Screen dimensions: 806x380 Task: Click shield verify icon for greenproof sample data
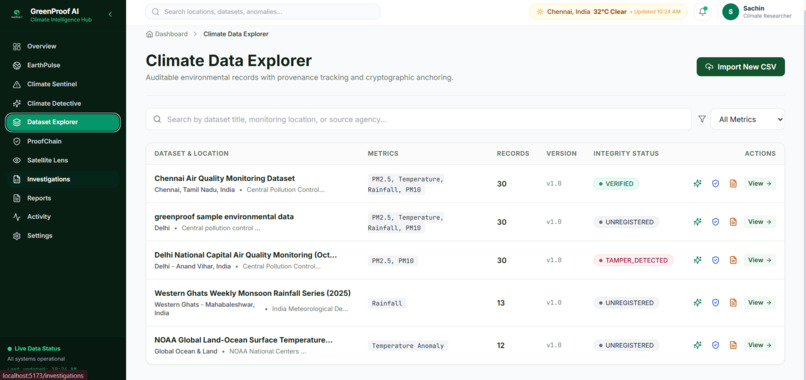click(x=715, y=222)
